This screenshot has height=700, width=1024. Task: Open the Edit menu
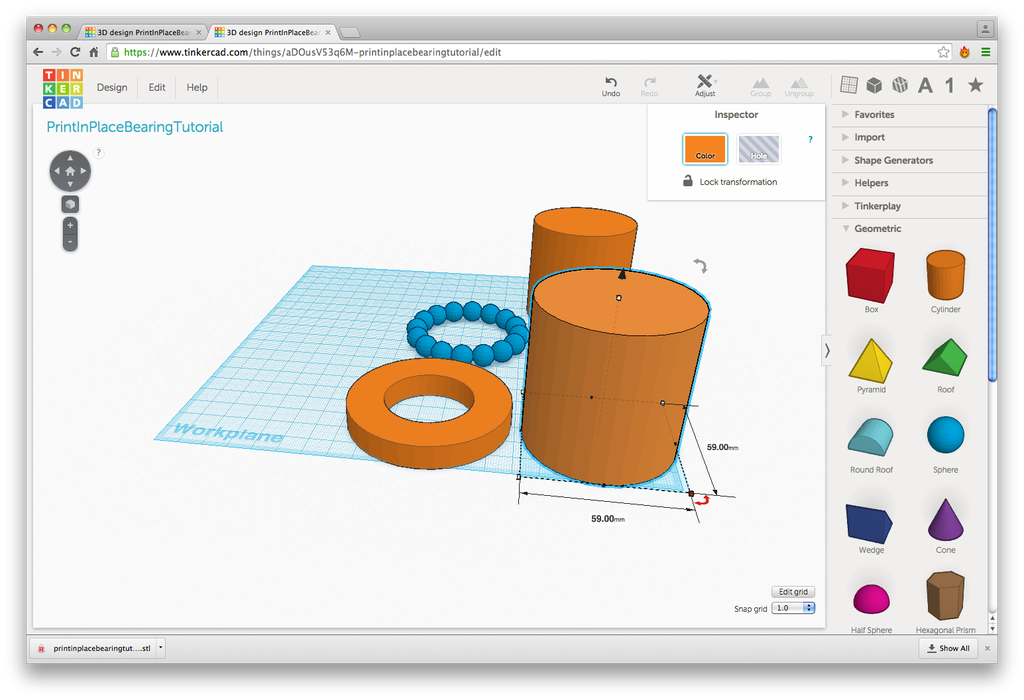coord(157,88)
